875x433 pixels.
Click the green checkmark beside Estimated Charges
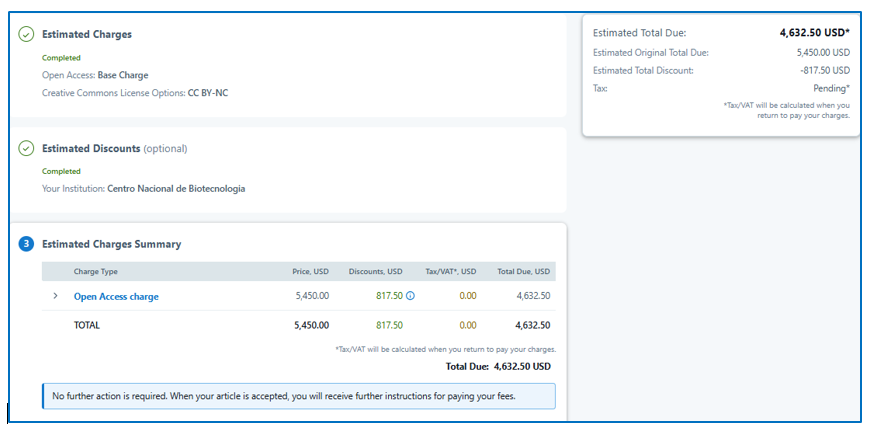click(x=26, y=34)
